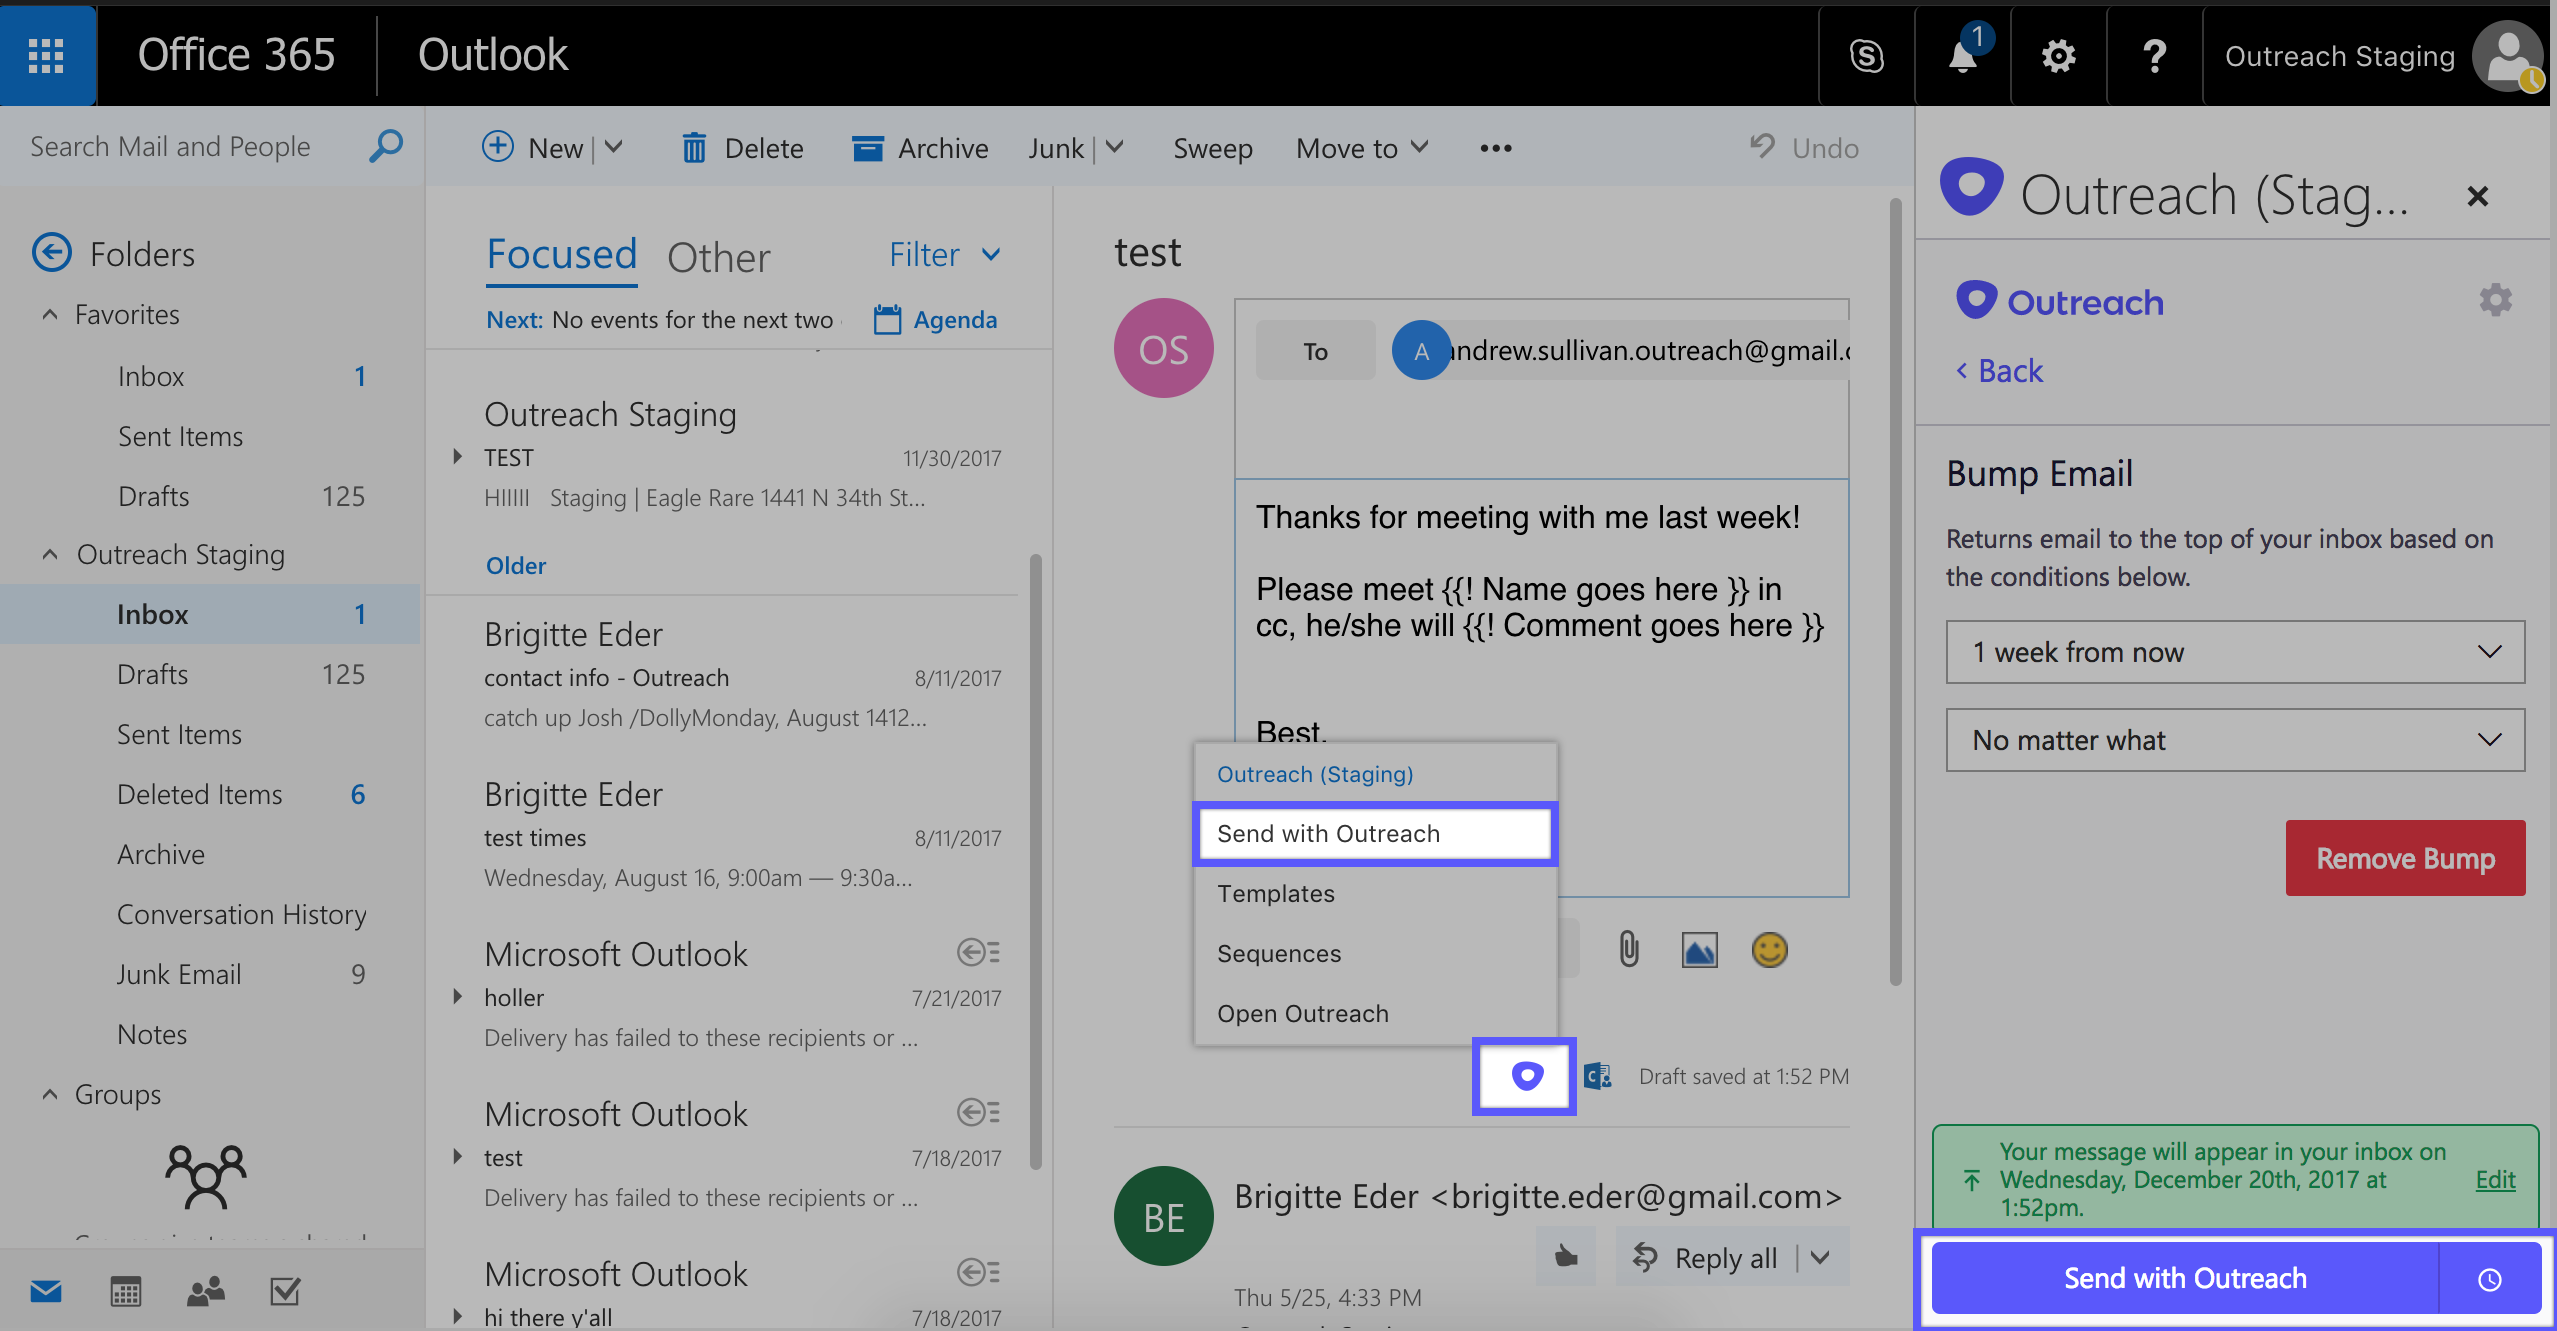Click the Back link in Outreach panel

[2000, 371]
